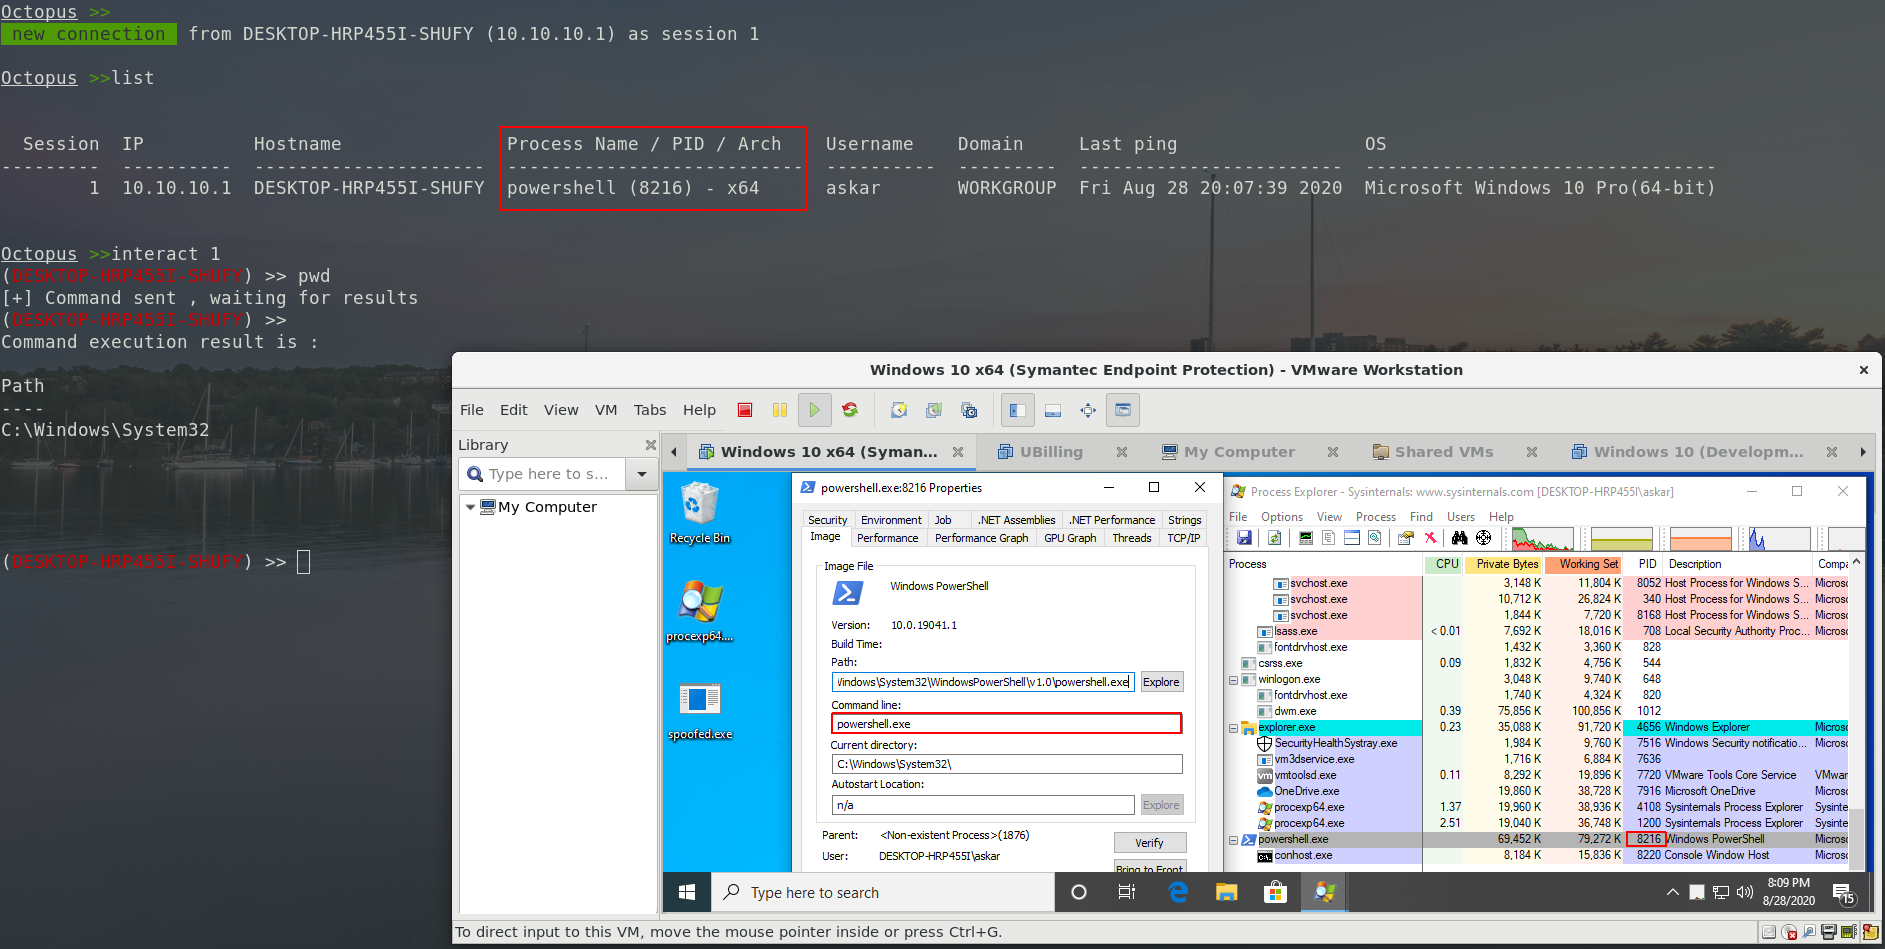
Task: Collapse the winlogon.exe tree node
Action: coord(1233,680)
